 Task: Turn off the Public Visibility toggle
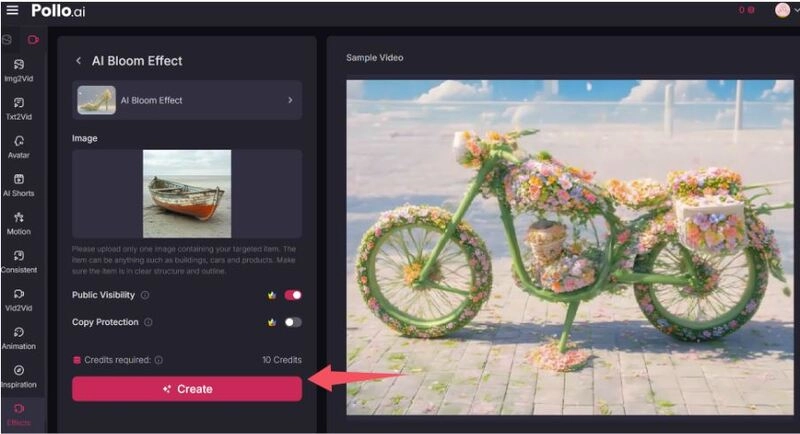[x=293, y=295]
